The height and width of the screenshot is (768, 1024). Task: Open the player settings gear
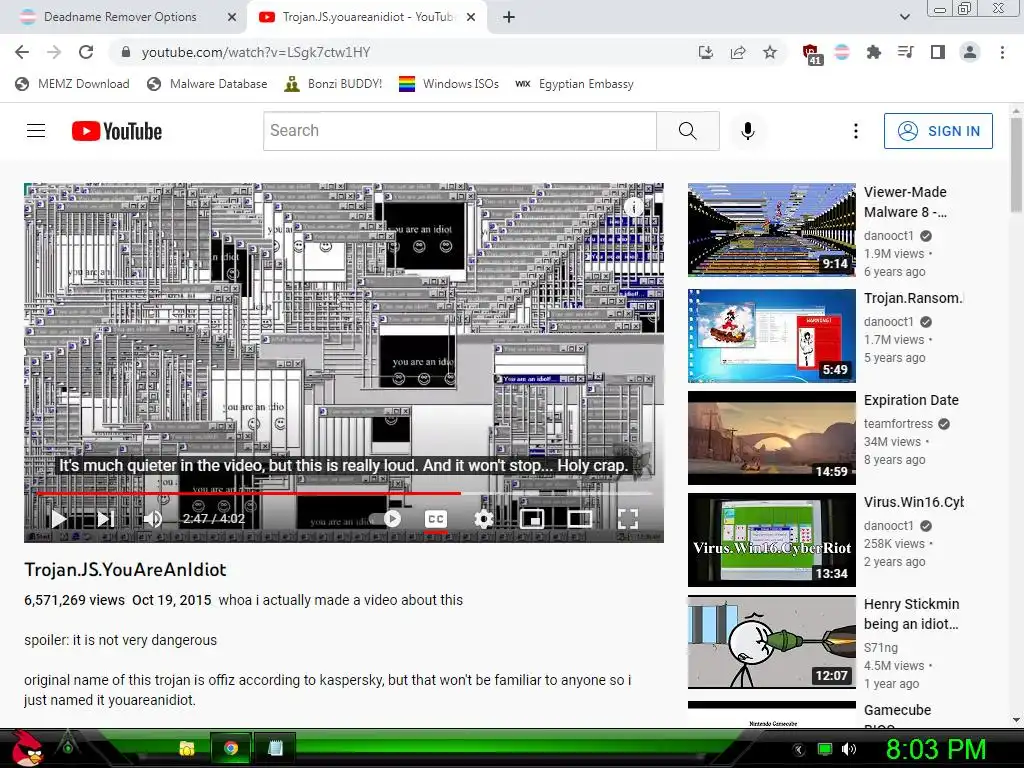coord(483,519)
